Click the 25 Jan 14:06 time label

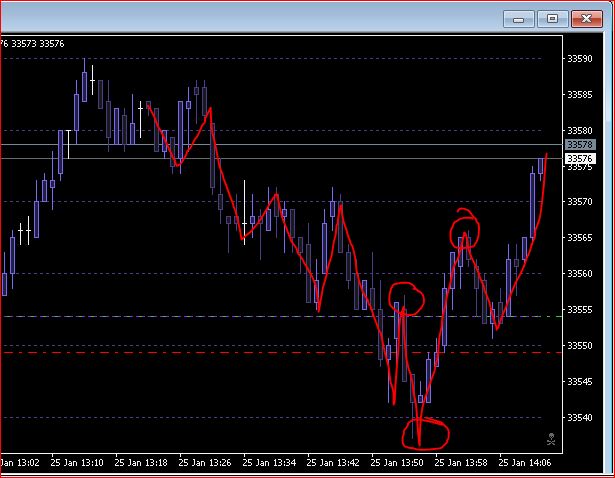tap(525, 463)
